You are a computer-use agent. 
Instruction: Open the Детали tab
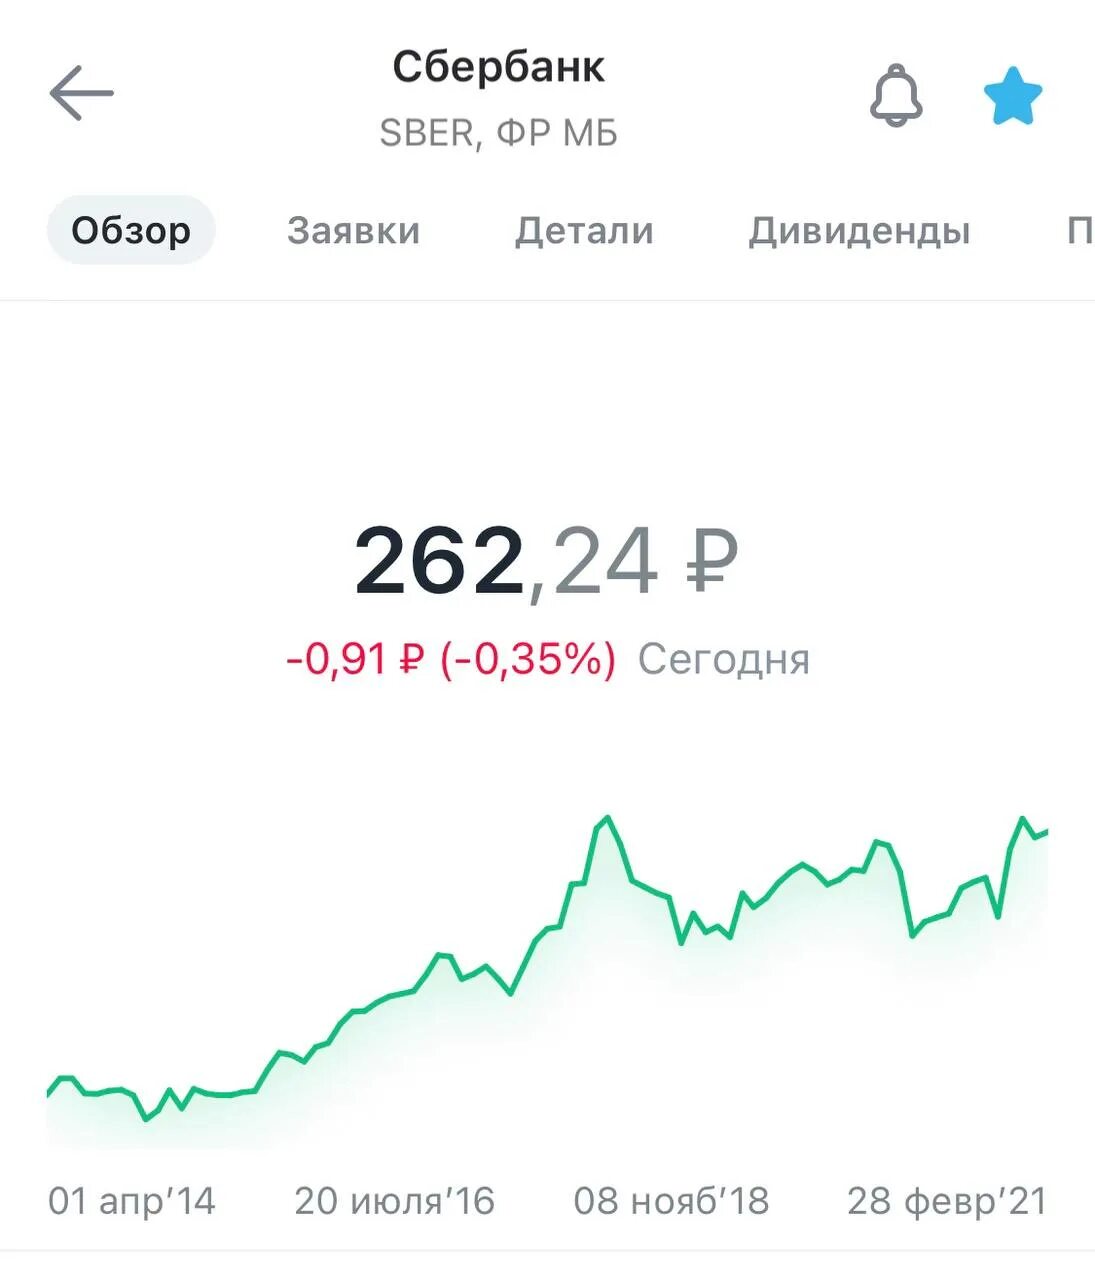[584, 231]
